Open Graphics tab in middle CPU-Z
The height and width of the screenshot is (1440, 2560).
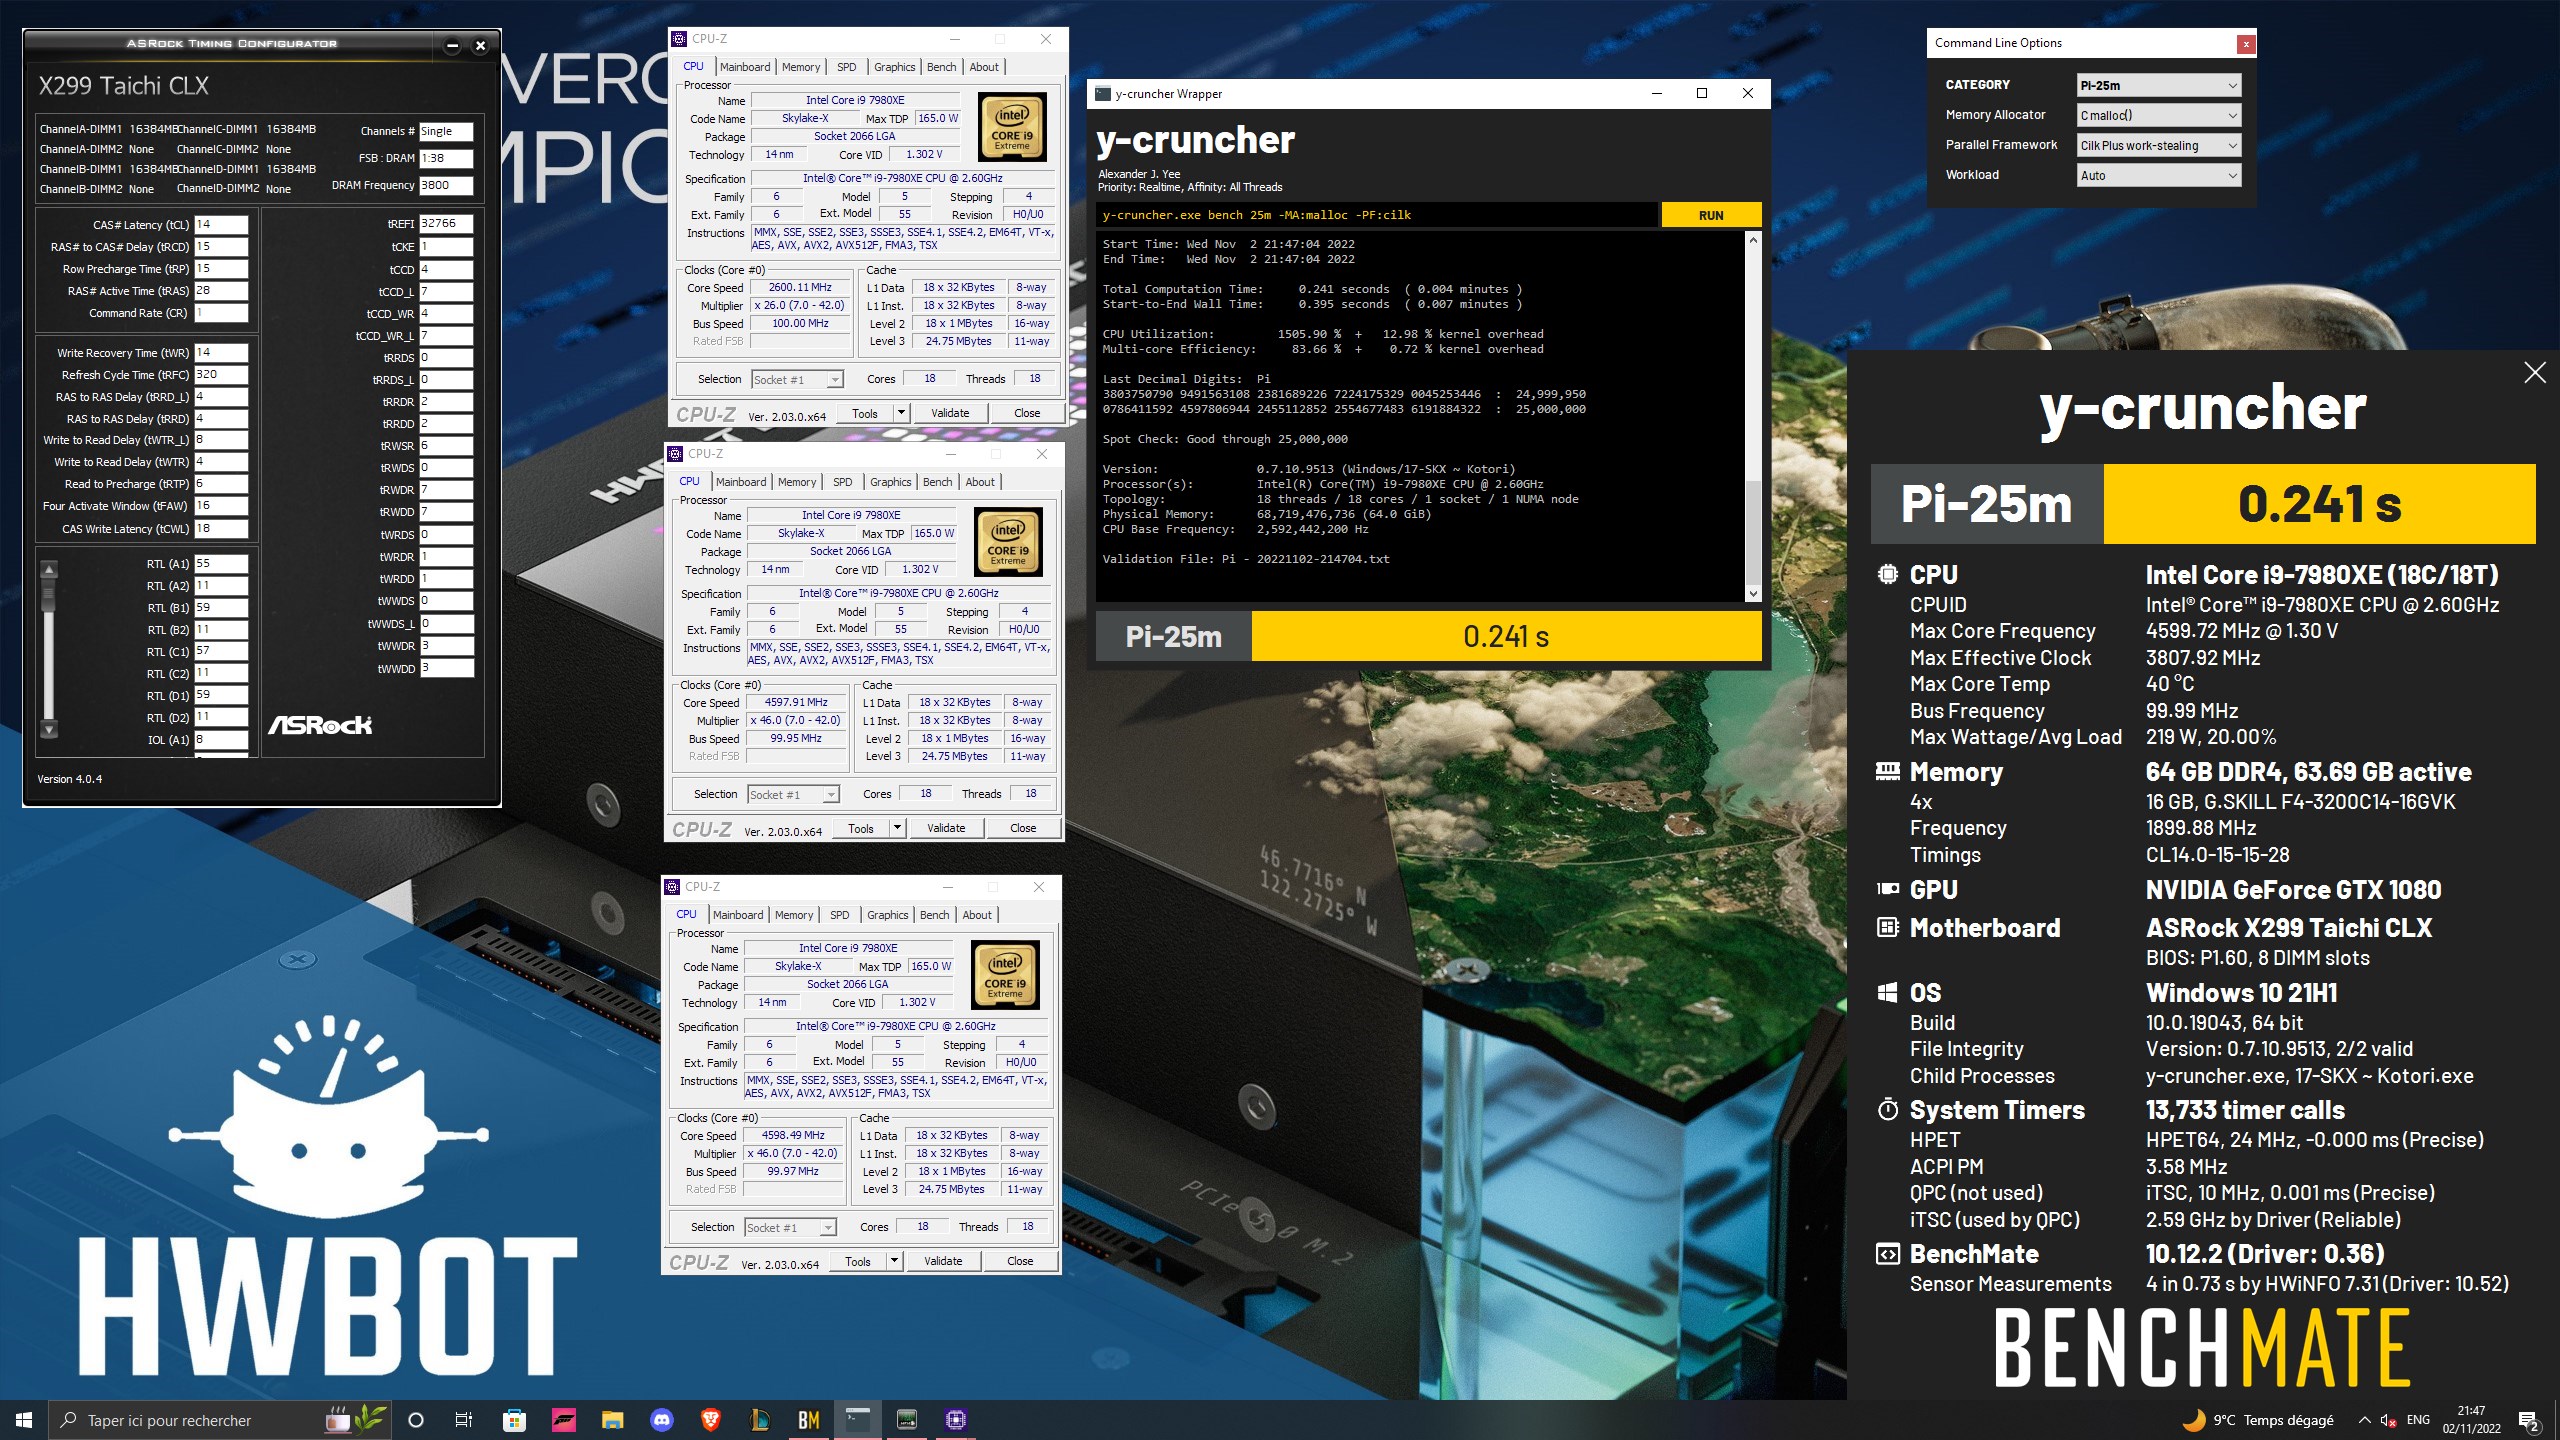pyautogui.click(x=890, y=482)
